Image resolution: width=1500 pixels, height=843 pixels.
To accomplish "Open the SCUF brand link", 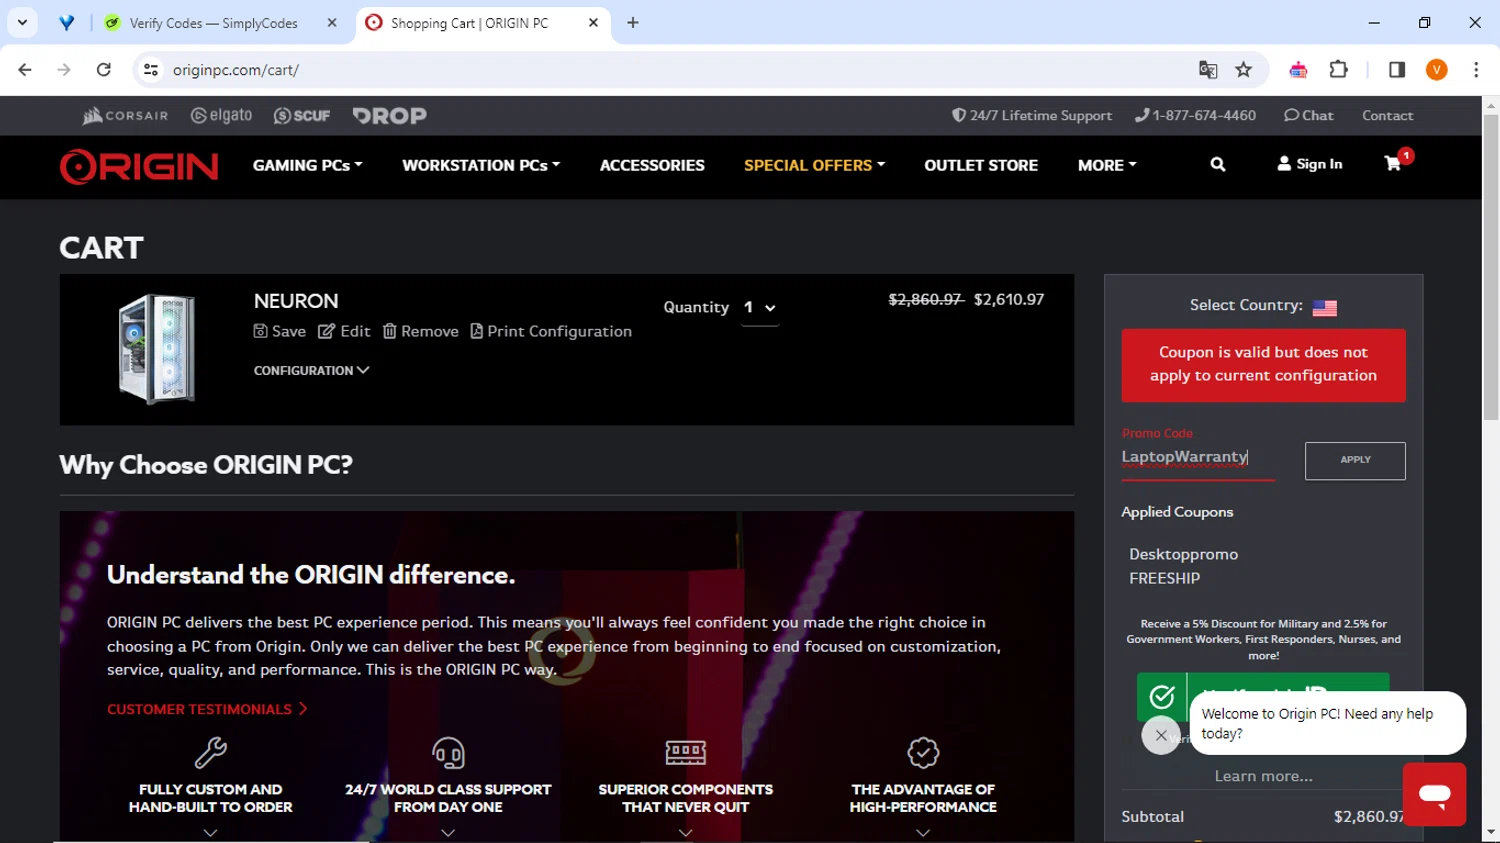I will coord(302,116).
